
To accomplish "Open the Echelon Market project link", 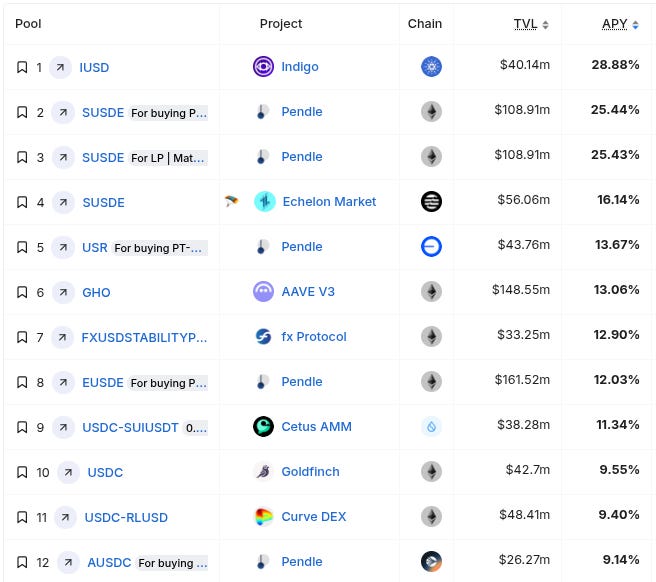I will pyautogui.click(x=329, y=202).
